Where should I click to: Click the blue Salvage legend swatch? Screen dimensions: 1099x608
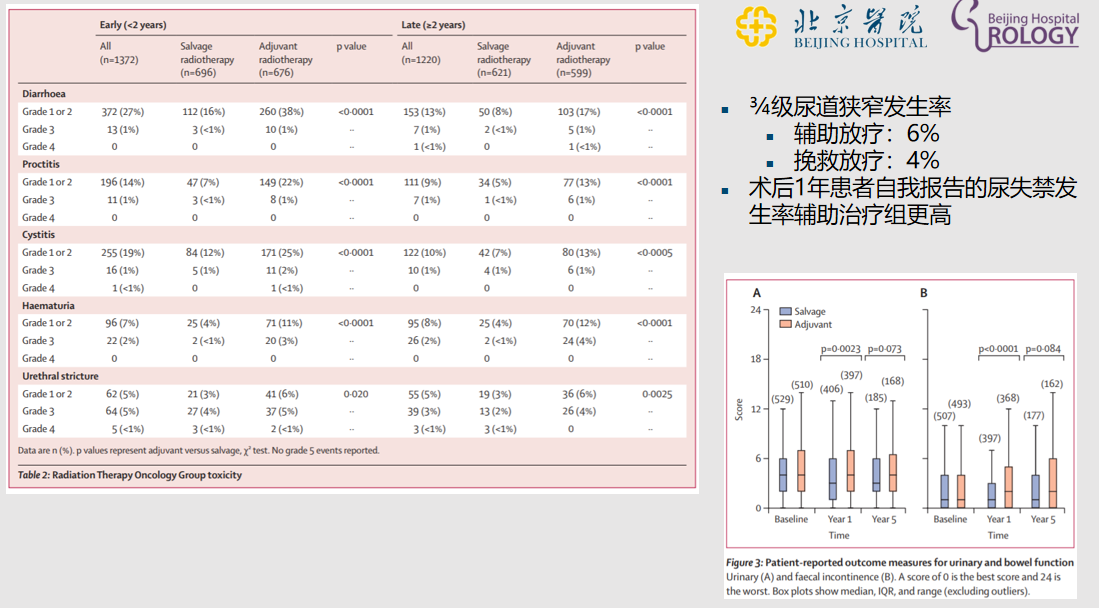point(786,311)
